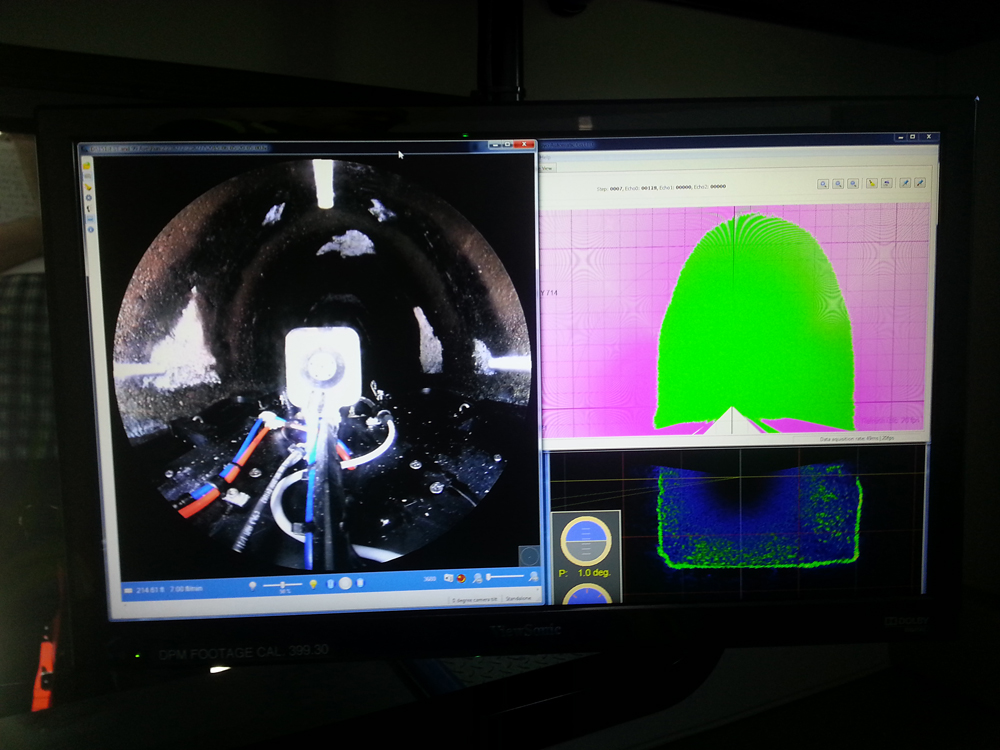Open the Help menu in sonar window
The height and width of the screenshot is (750, 1000).
pos(547,157)
